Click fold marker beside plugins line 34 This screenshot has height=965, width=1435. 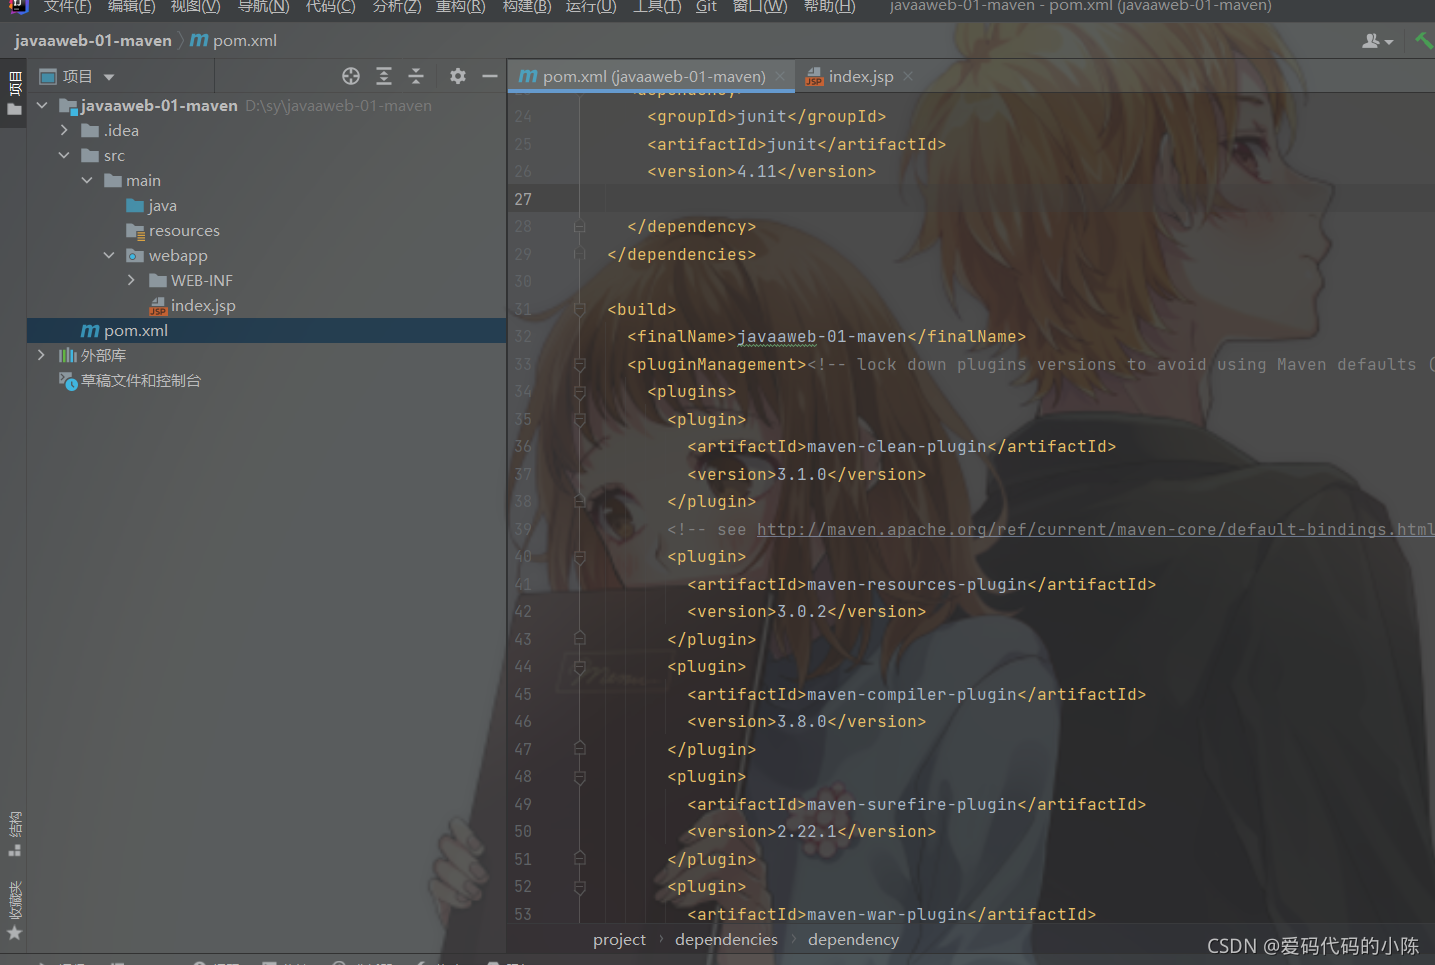[579, 392]
